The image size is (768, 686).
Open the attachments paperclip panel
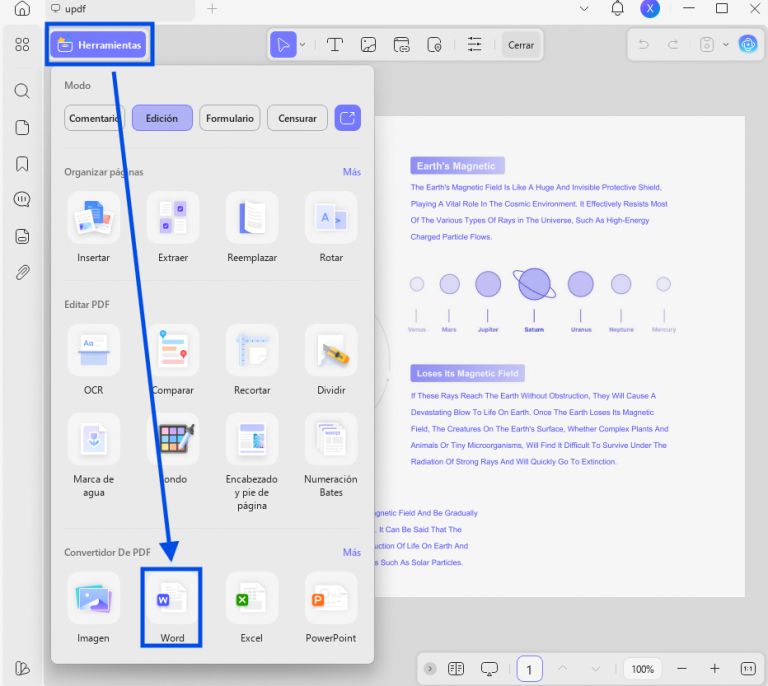[x=22, y=272]
